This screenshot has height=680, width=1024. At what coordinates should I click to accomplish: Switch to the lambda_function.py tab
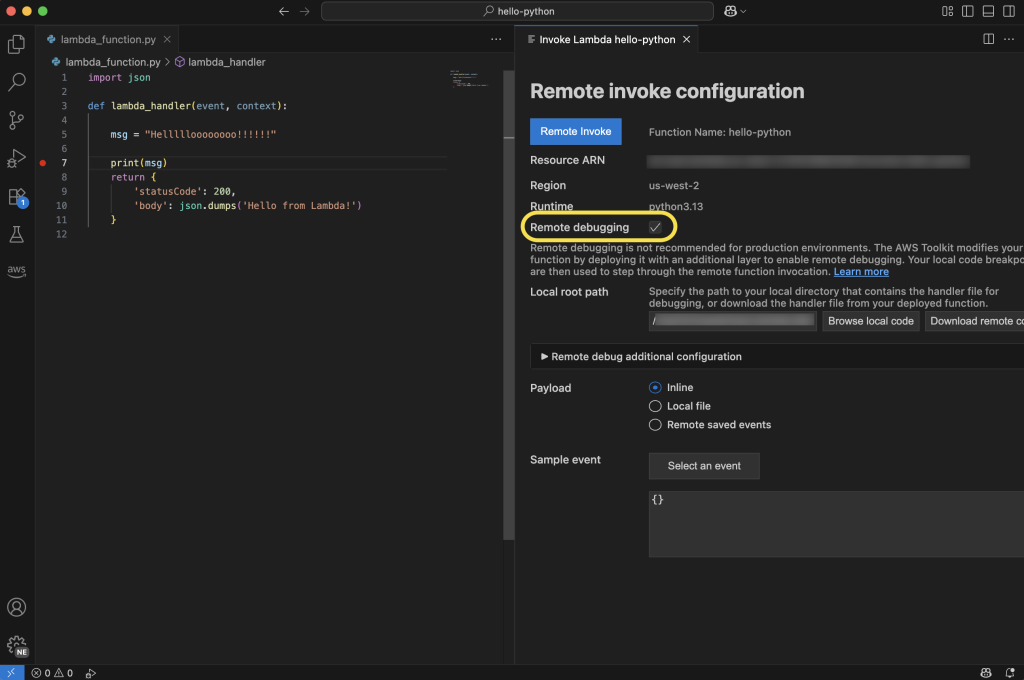click(107, 39)
